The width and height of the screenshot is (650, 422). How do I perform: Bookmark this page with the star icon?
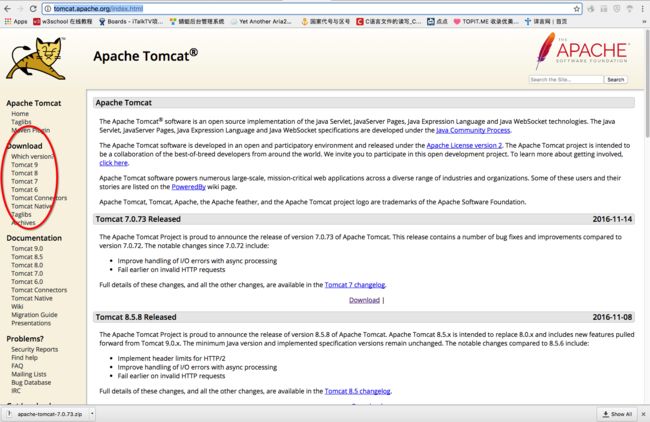click(576, 9)
